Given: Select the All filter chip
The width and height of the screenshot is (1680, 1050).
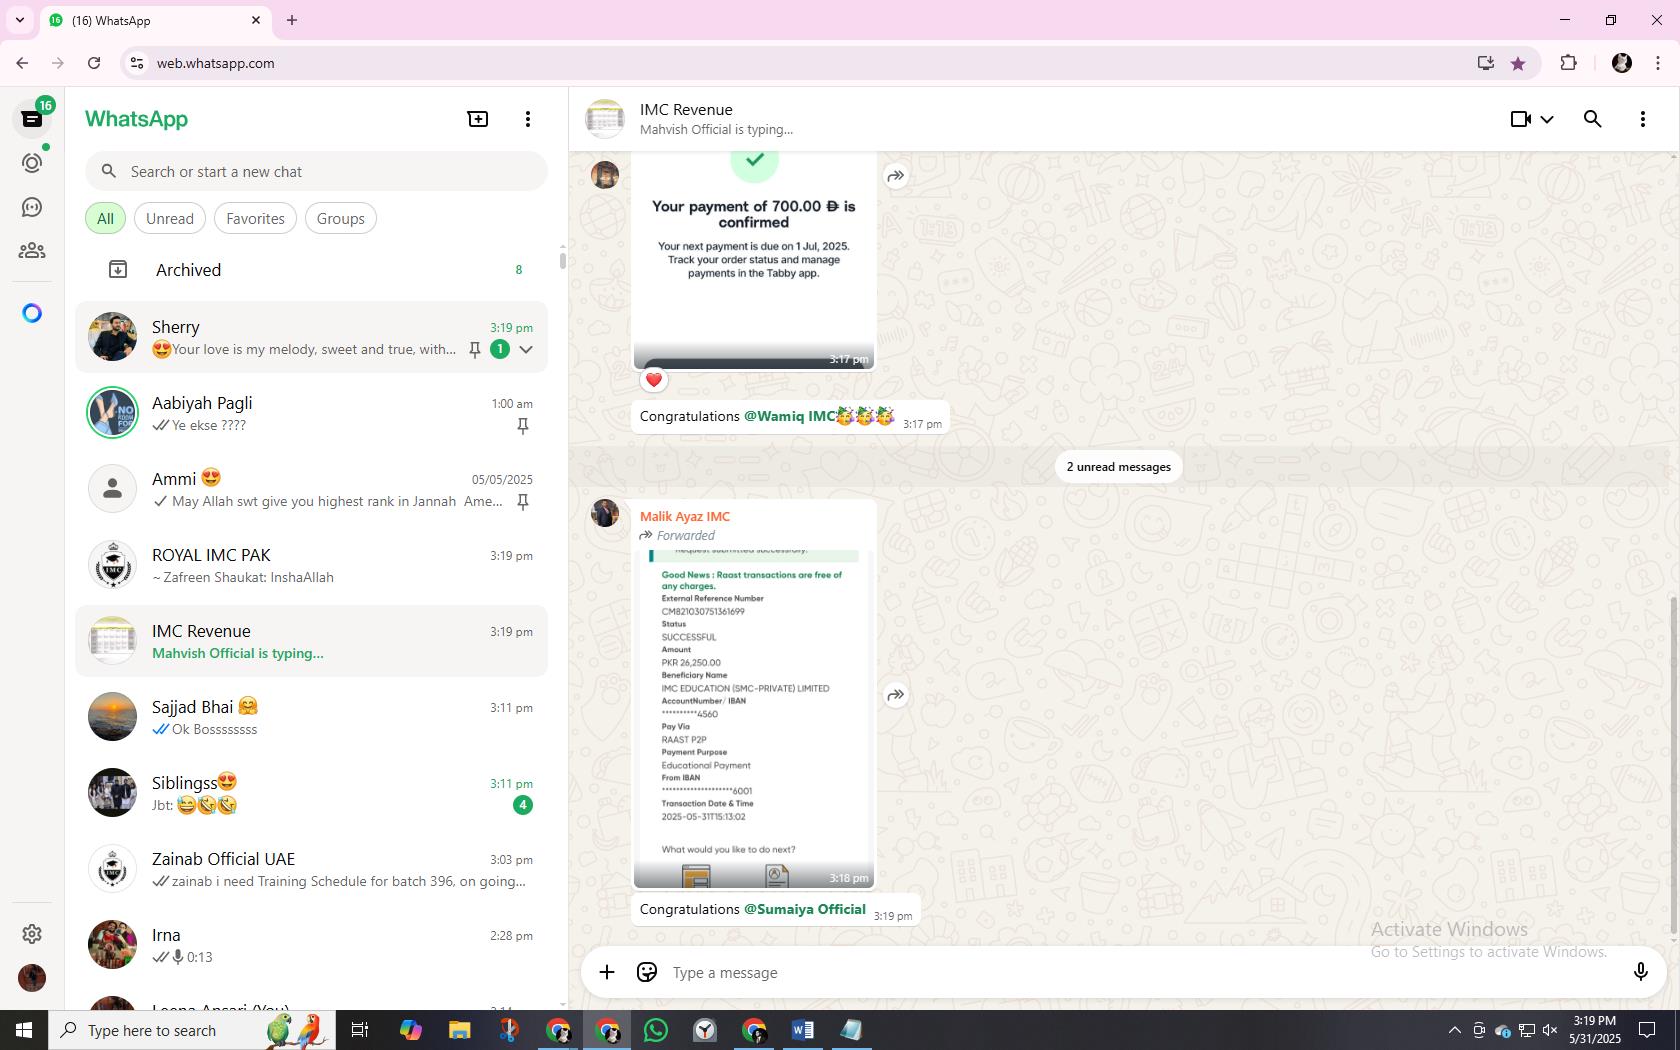Looking at the screenshot, I should click(x=105, y=218).
